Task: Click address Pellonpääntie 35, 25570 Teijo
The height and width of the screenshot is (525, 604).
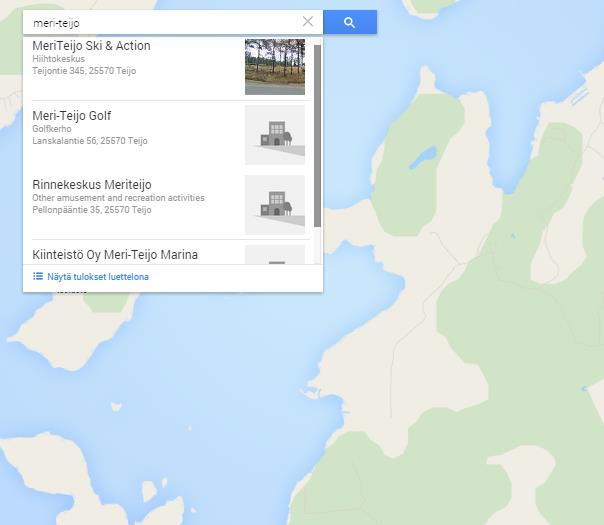Action: [92, 210]
